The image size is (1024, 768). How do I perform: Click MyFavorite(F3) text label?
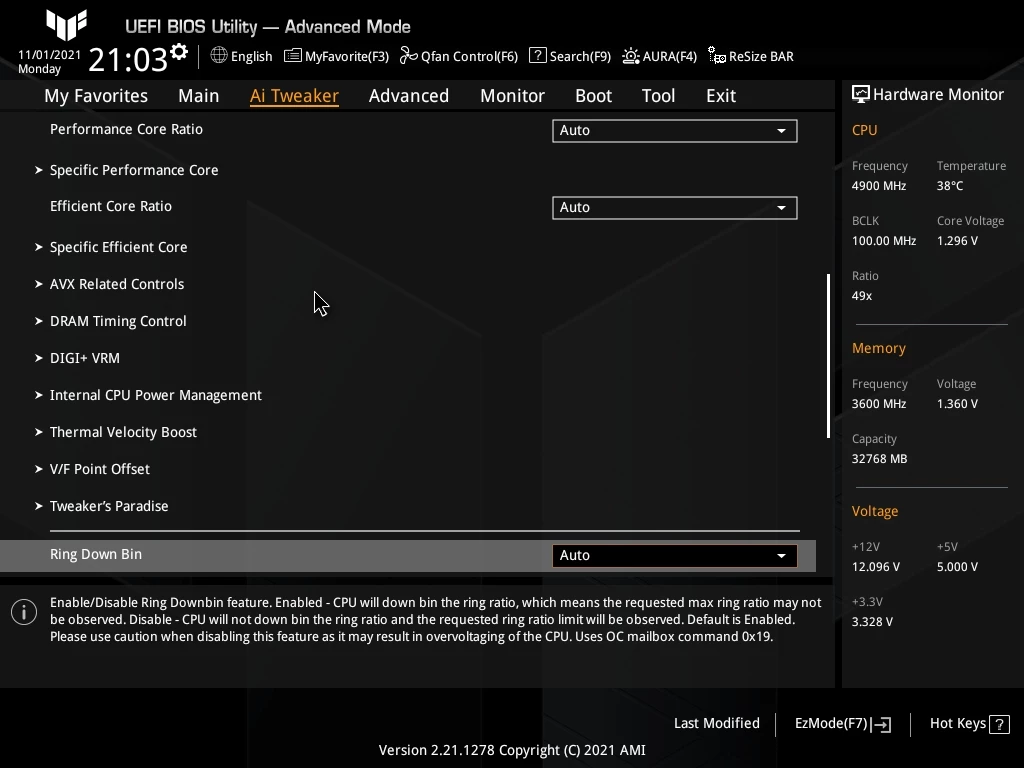(x=347, y=56)
